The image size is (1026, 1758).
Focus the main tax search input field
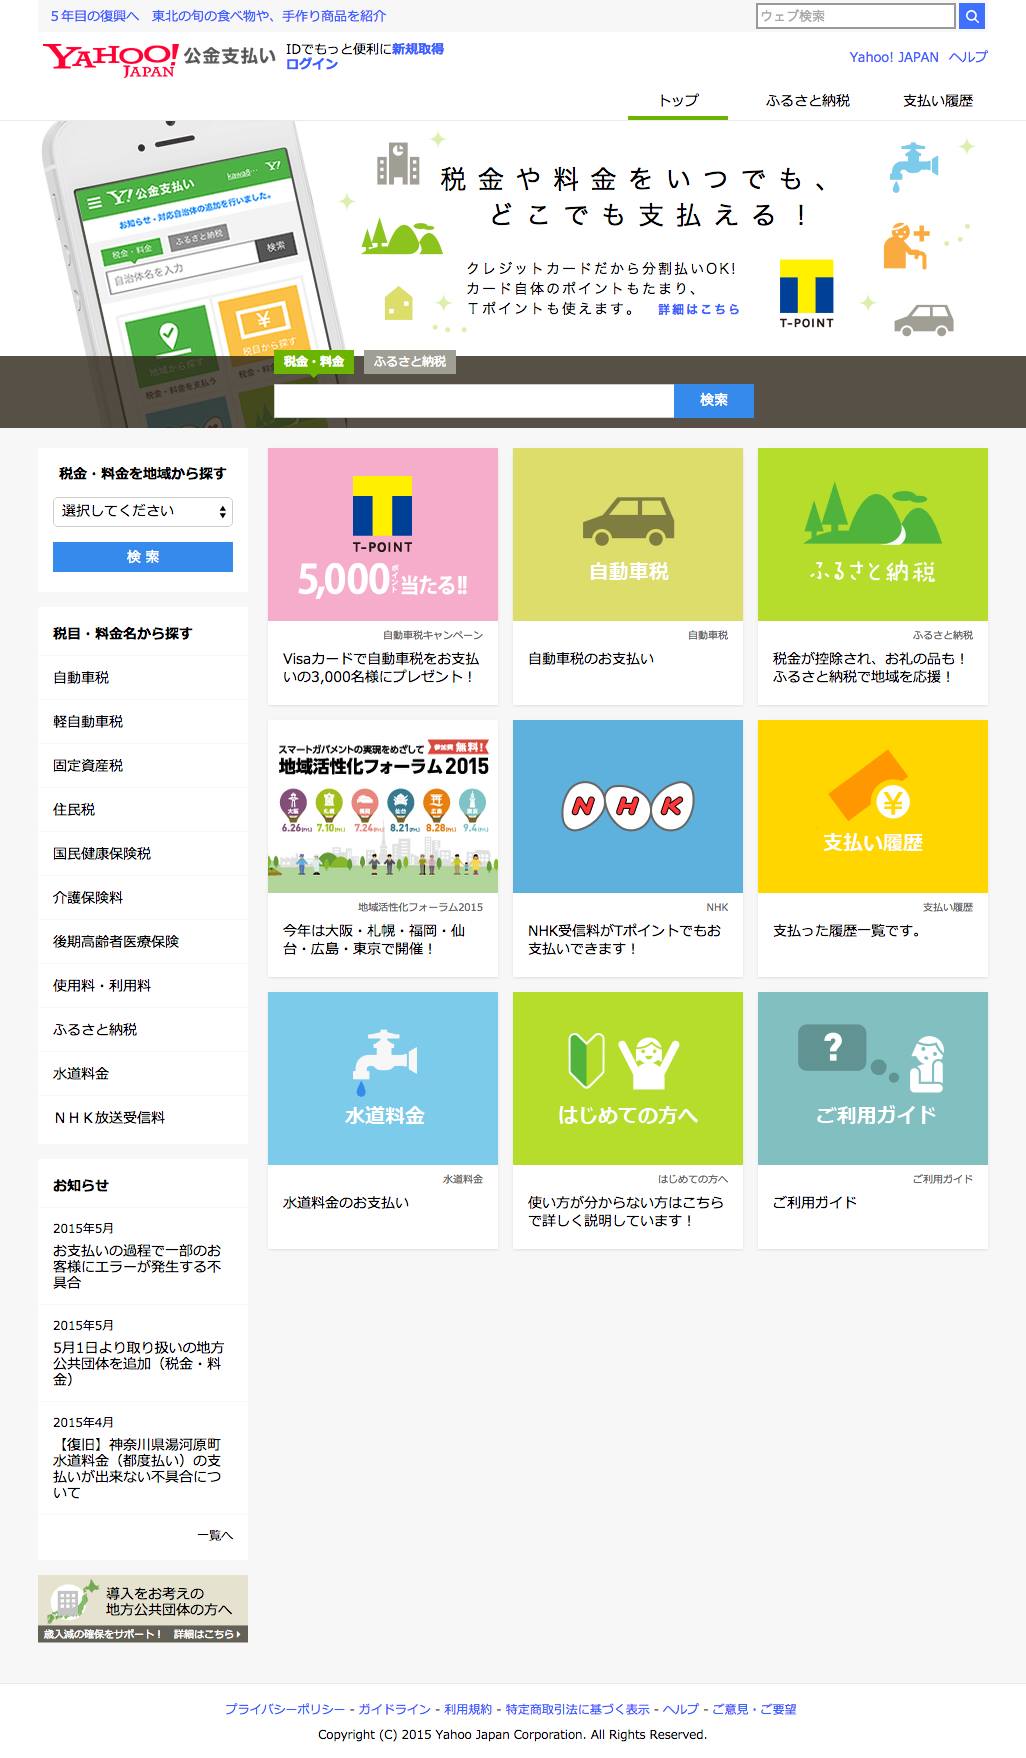click(474, 400)
